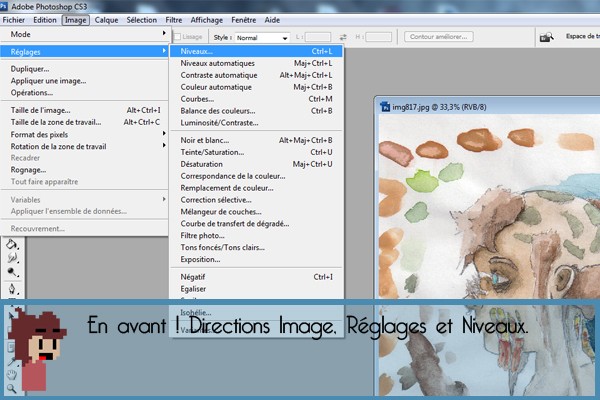Choose Courbe de transfert de dégradé
Viewport: 600px width, 400px height.
[x=256, y=223]
